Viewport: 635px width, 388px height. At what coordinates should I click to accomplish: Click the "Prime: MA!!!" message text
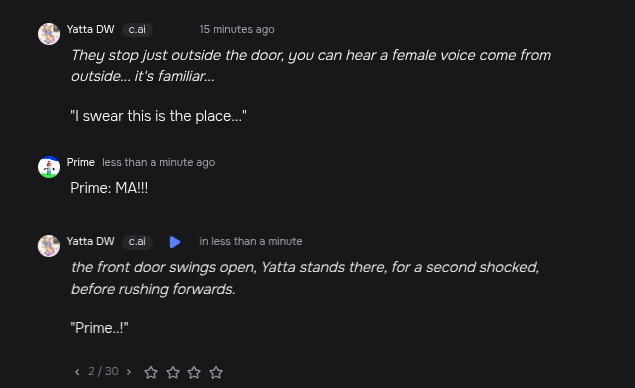(109, 188)
